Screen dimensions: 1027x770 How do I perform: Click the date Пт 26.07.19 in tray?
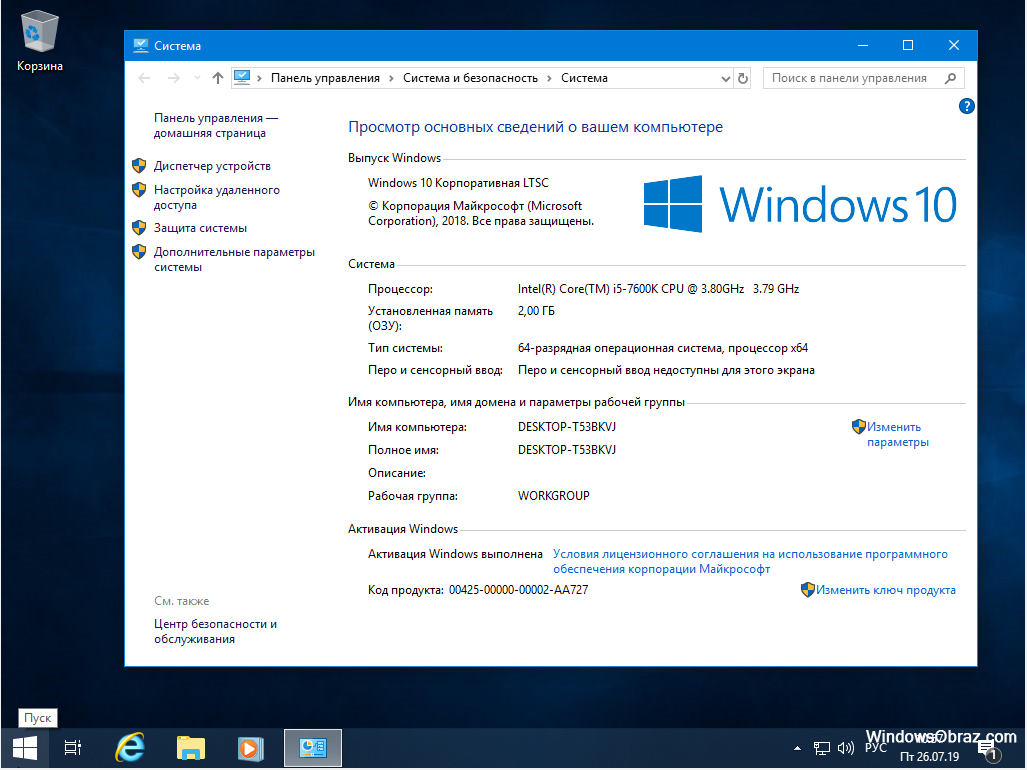[x=929, y=757]
